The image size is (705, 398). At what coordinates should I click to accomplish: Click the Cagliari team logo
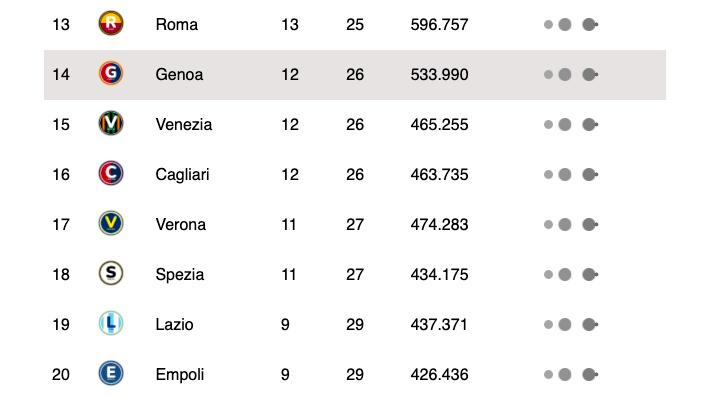click(x=111, y=173)
